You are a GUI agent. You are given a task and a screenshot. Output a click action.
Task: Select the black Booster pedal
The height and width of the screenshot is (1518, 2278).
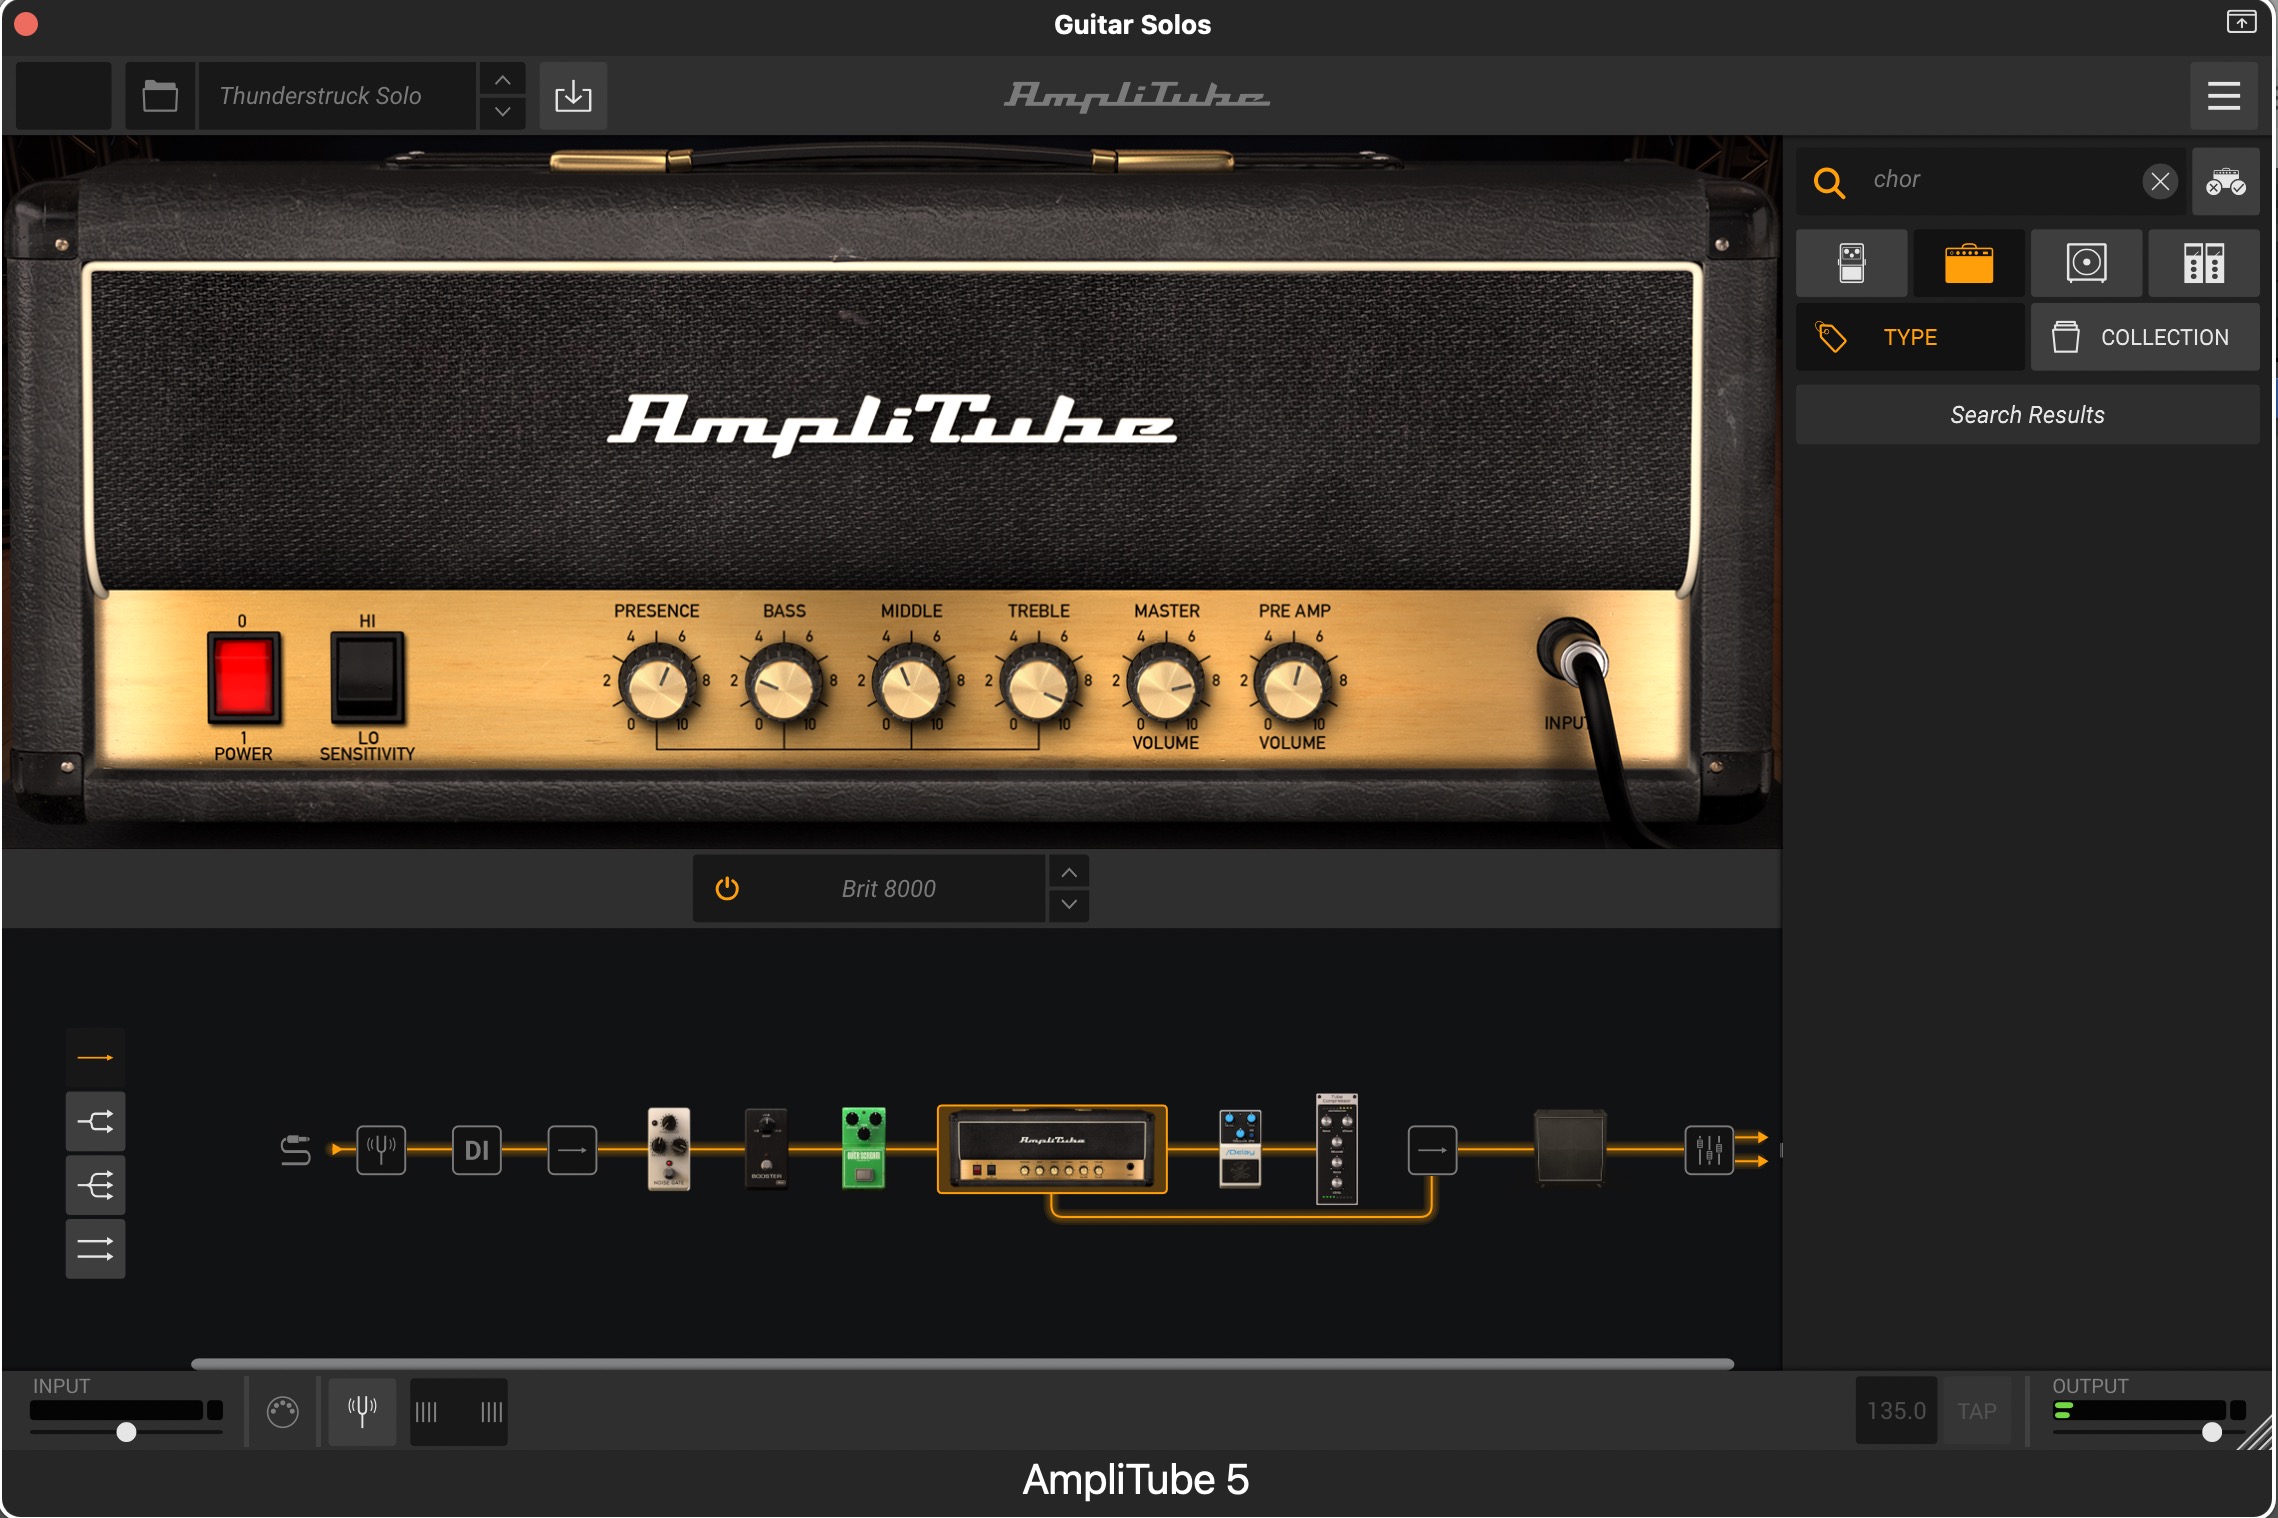click(766, 1148)
